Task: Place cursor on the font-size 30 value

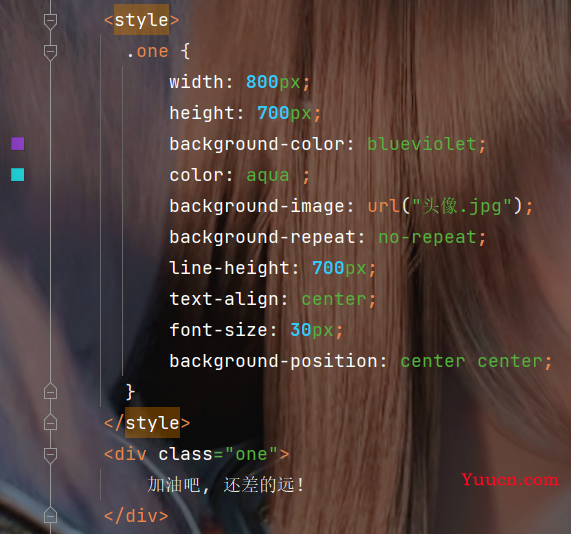Action: [301, 330]
